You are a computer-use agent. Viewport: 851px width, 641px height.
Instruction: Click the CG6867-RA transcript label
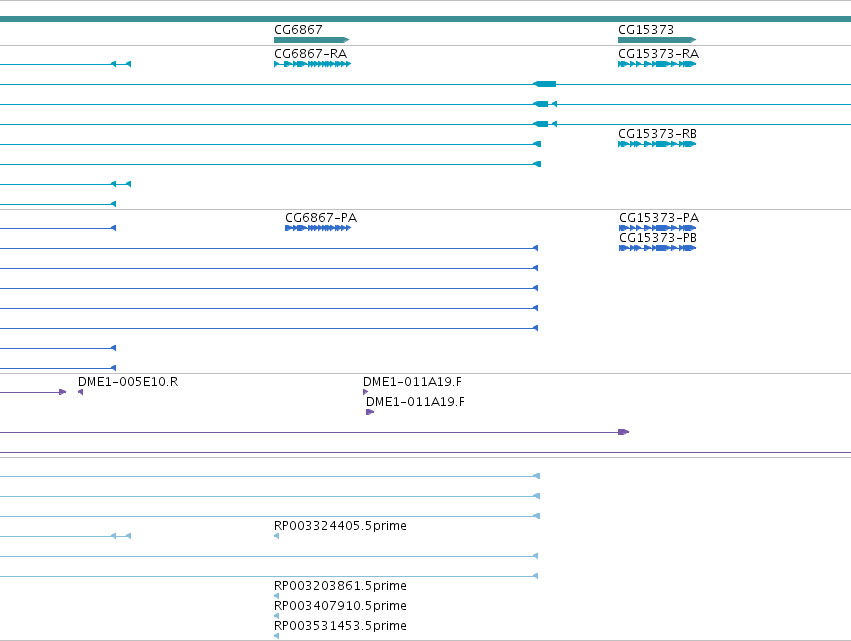tap(310, 54)
